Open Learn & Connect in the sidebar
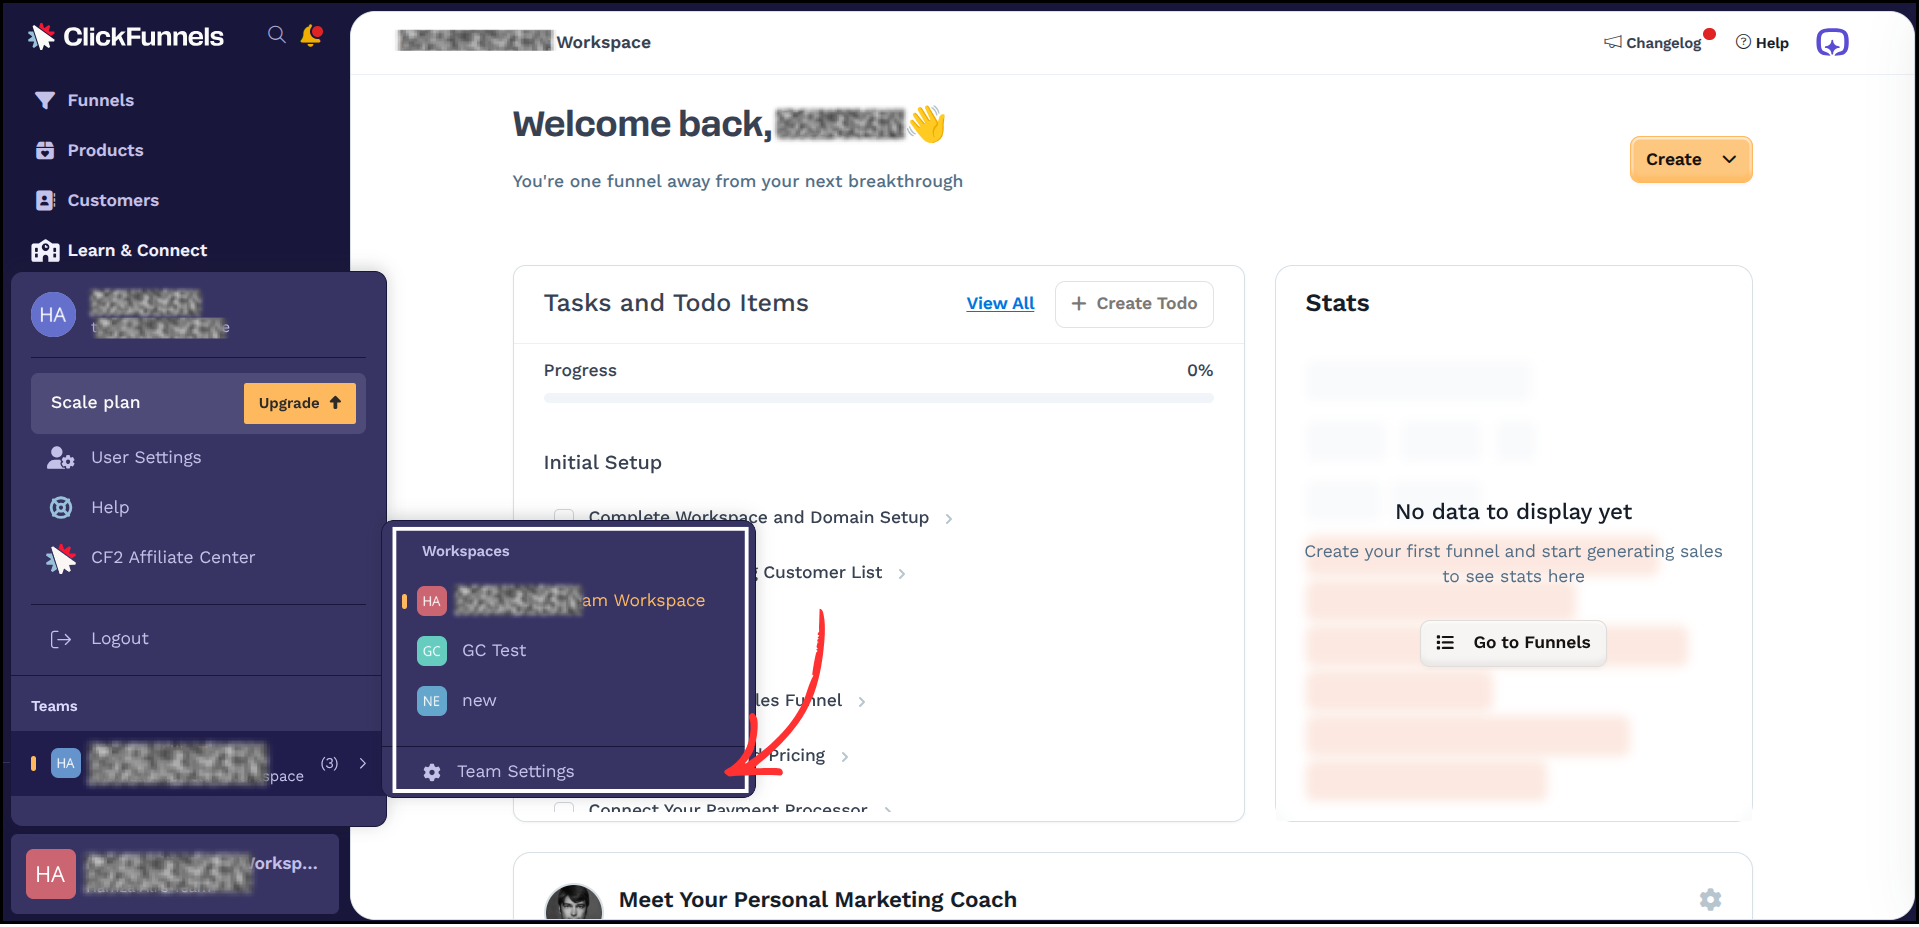 coord(44,250)
